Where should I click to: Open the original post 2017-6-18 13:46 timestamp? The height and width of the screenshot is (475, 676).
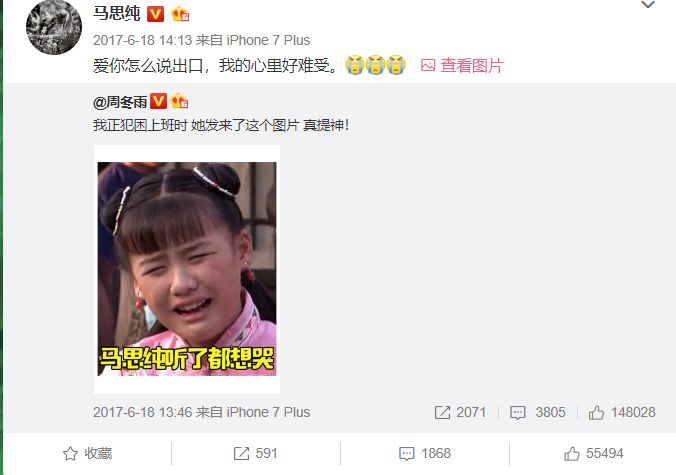(142, 412)
